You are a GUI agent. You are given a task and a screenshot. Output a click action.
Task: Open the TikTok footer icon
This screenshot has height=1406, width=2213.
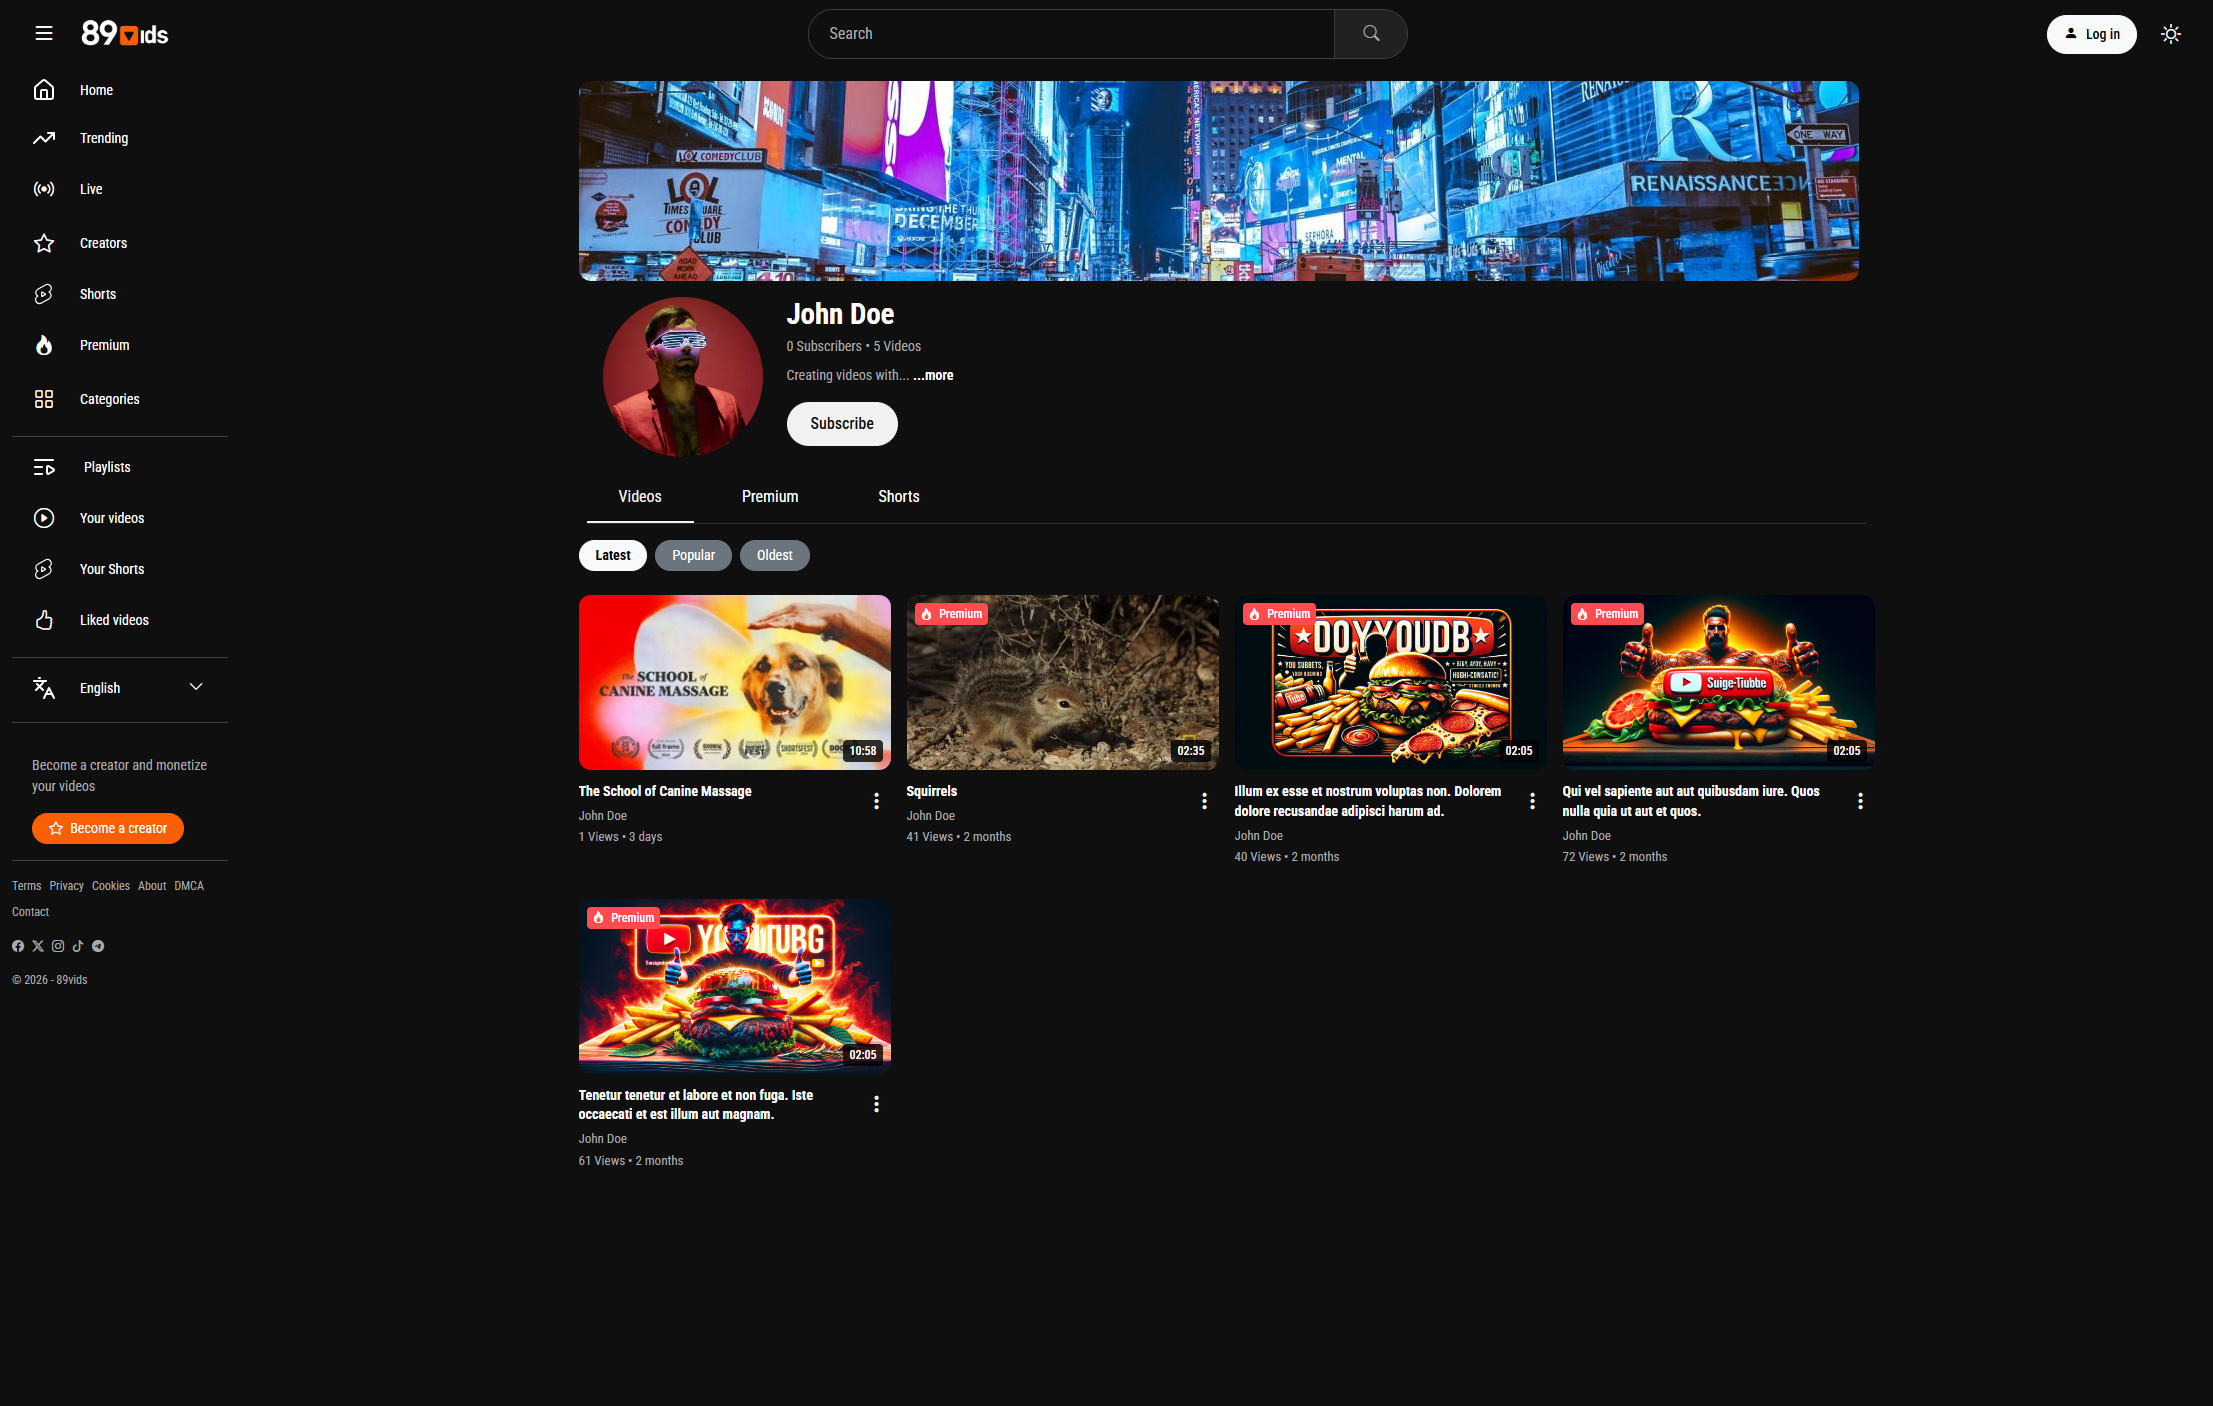click(x=78, y=946)
